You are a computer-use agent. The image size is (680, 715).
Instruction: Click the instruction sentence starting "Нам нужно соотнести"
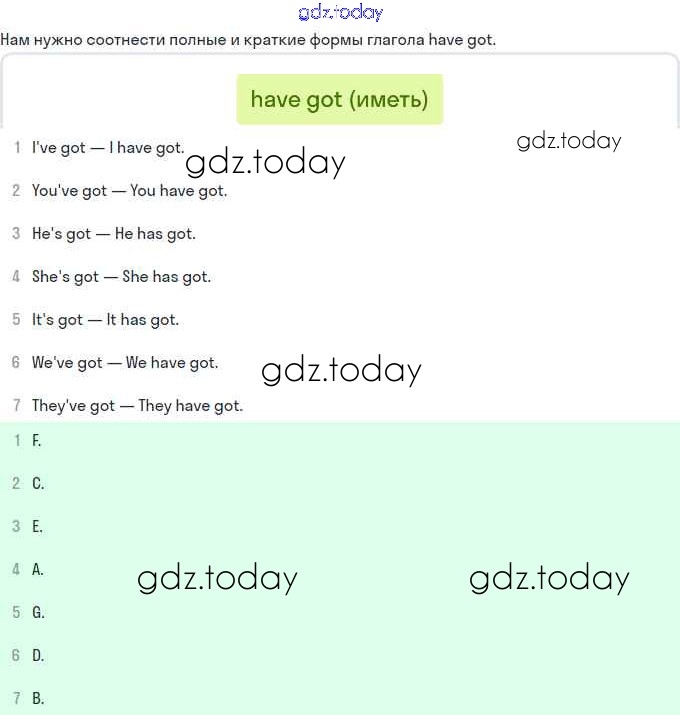point(248,40)
